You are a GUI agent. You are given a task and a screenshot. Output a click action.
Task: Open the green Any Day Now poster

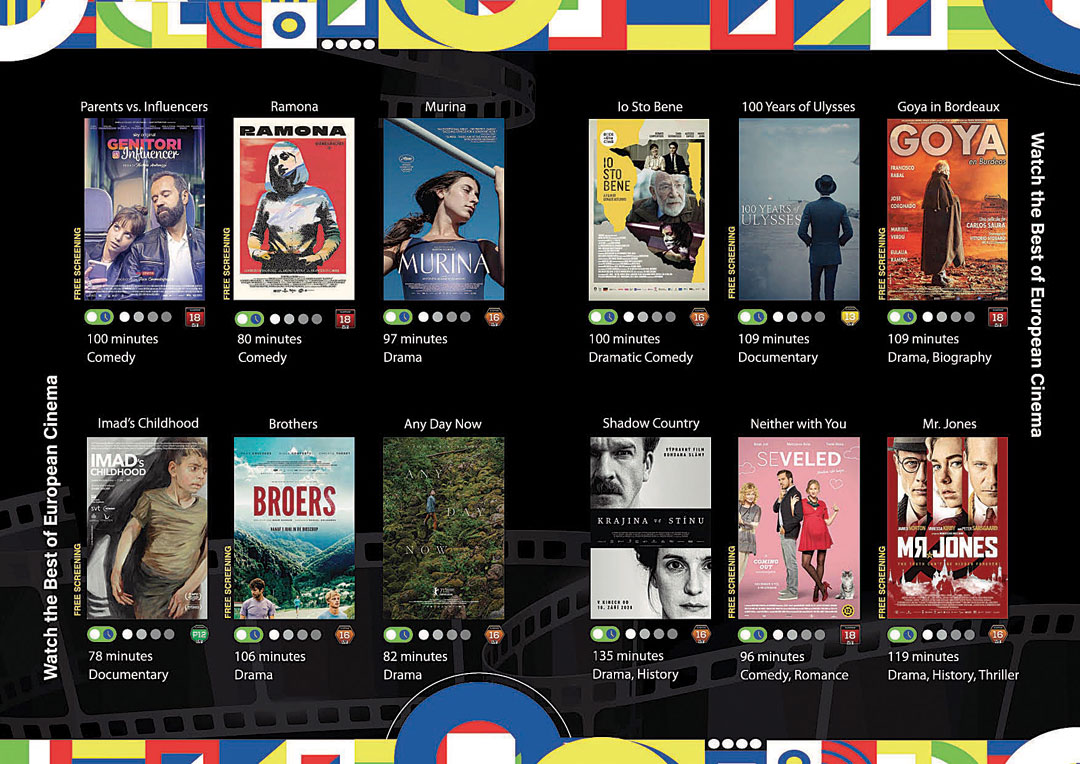click(444, 528)
